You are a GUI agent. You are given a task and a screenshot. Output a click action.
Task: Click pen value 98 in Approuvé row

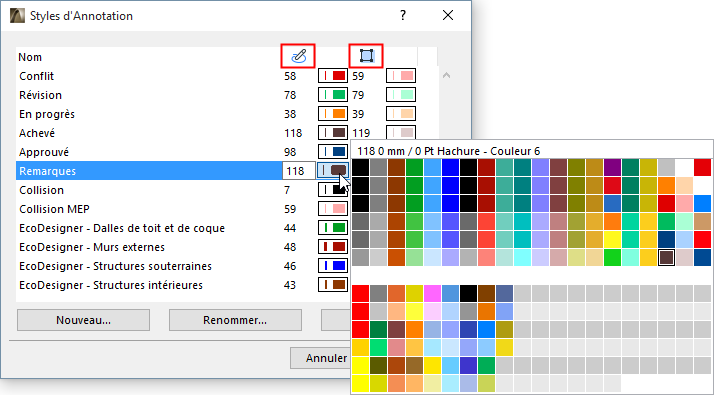pos(290,152)
